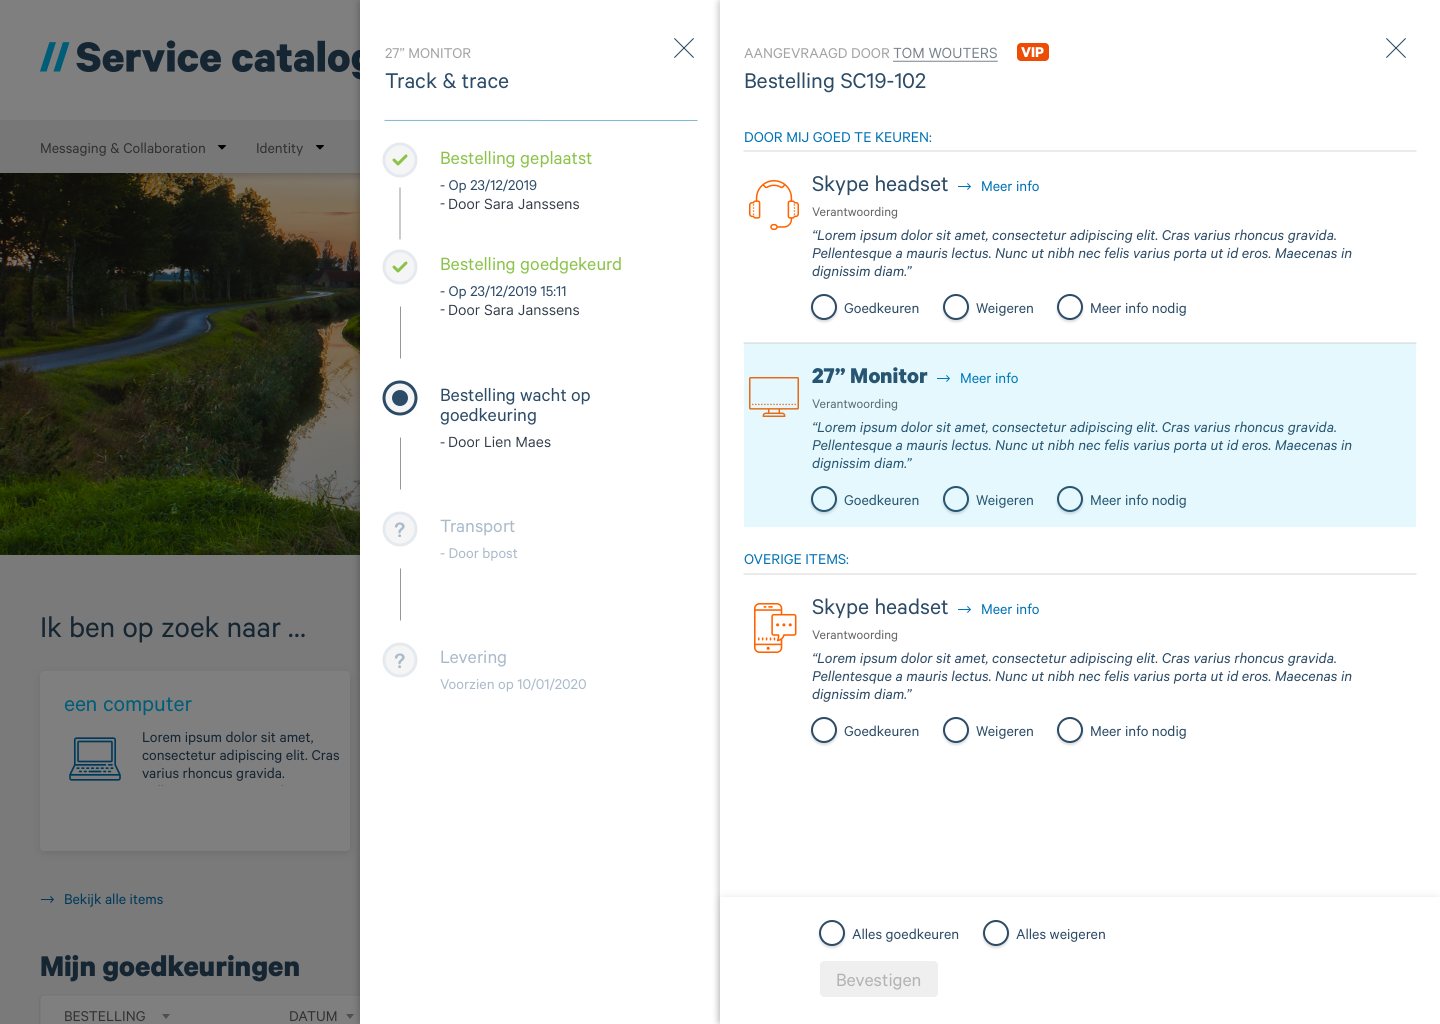Select Meer info nodig for headset-icon Skype headset
This screenshot has width=1440, height=1024.
tap(1070, 307)
